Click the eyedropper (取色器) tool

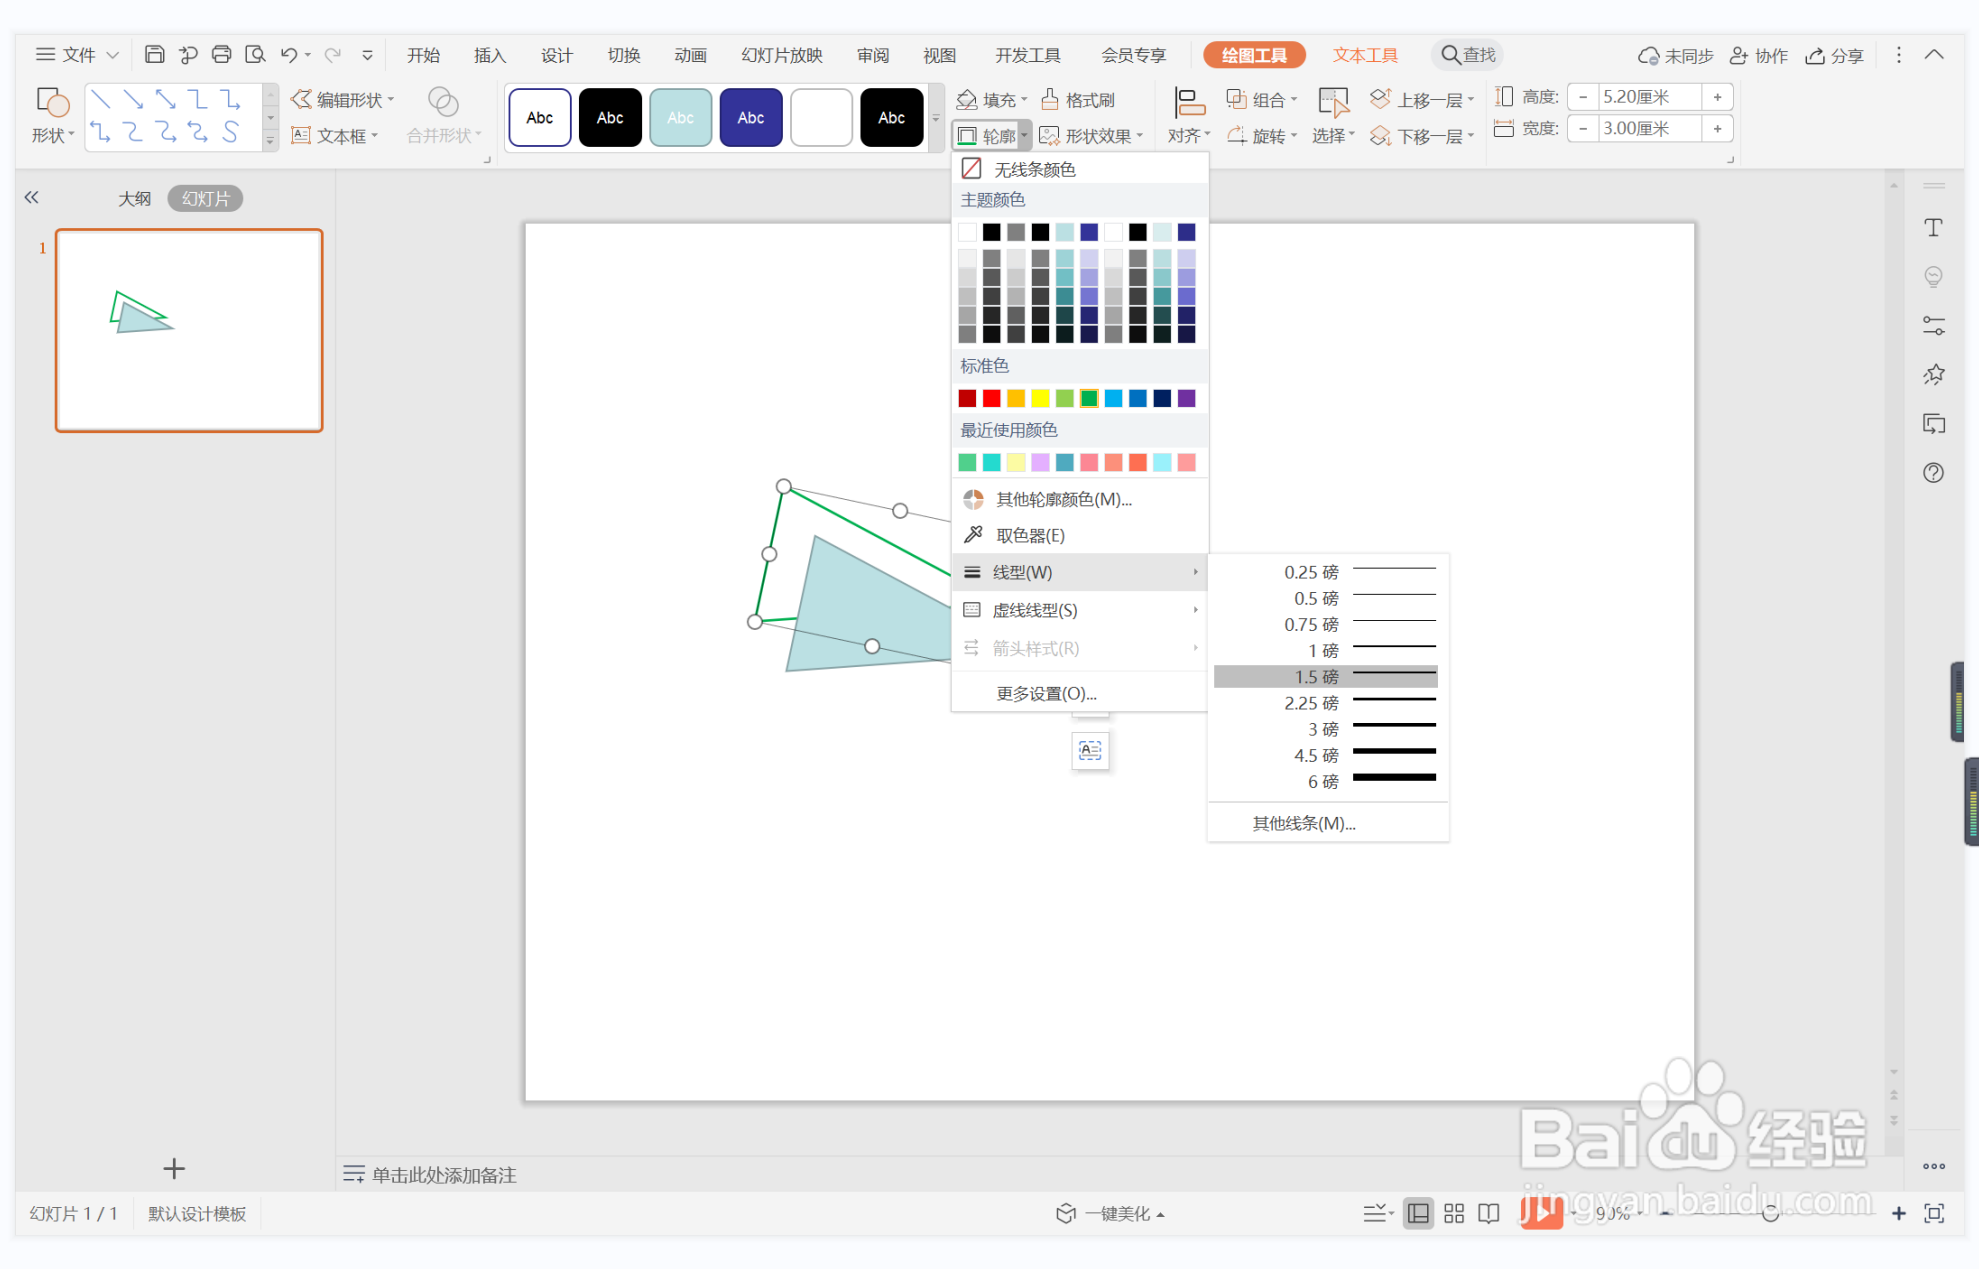1029,535
